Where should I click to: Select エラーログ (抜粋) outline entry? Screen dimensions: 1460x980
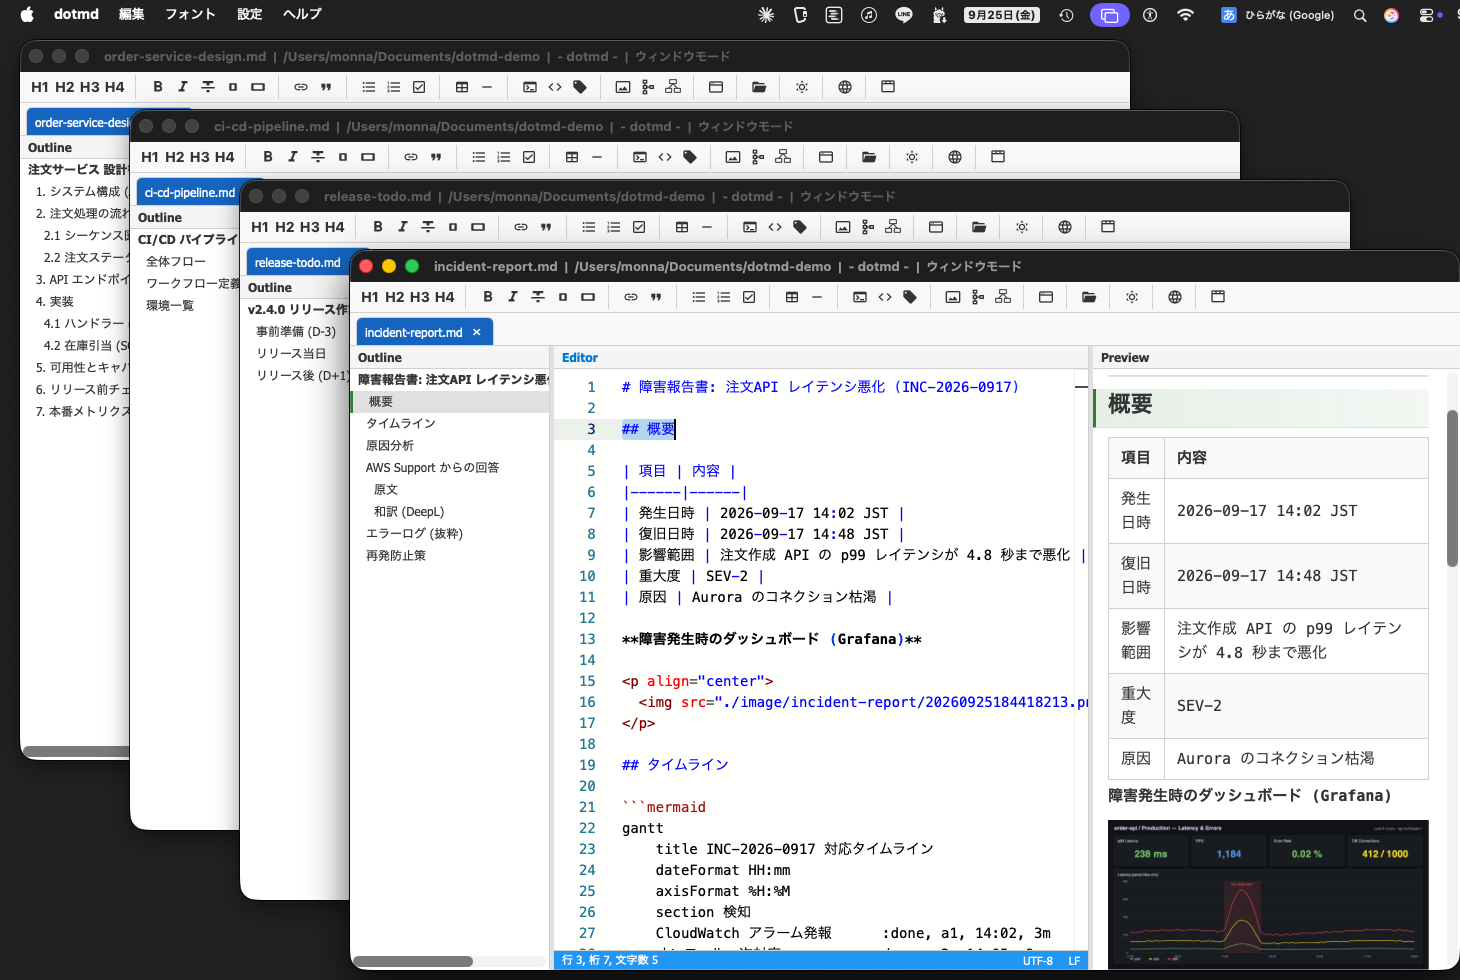coord(414,533)
